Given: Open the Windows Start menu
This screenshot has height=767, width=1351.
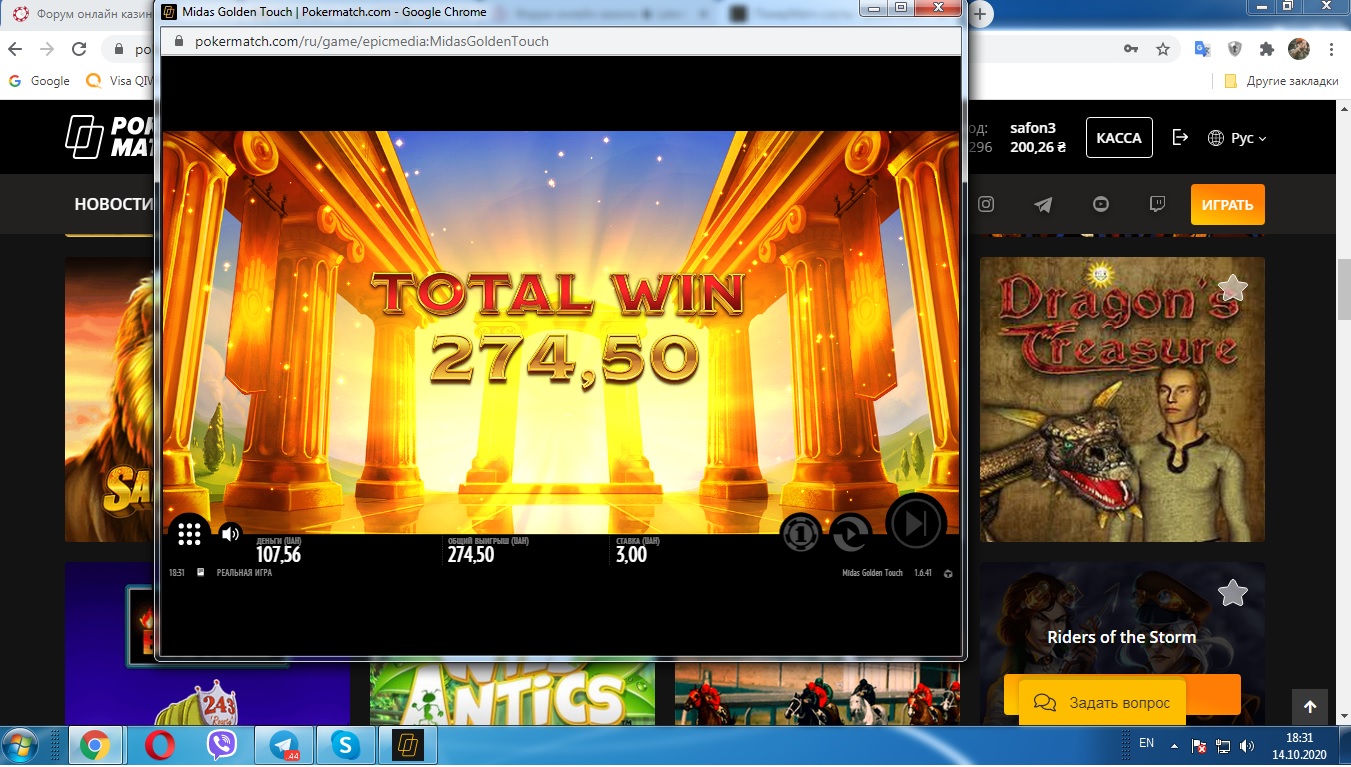Looking at the screenshot, I should coord(20,746).
